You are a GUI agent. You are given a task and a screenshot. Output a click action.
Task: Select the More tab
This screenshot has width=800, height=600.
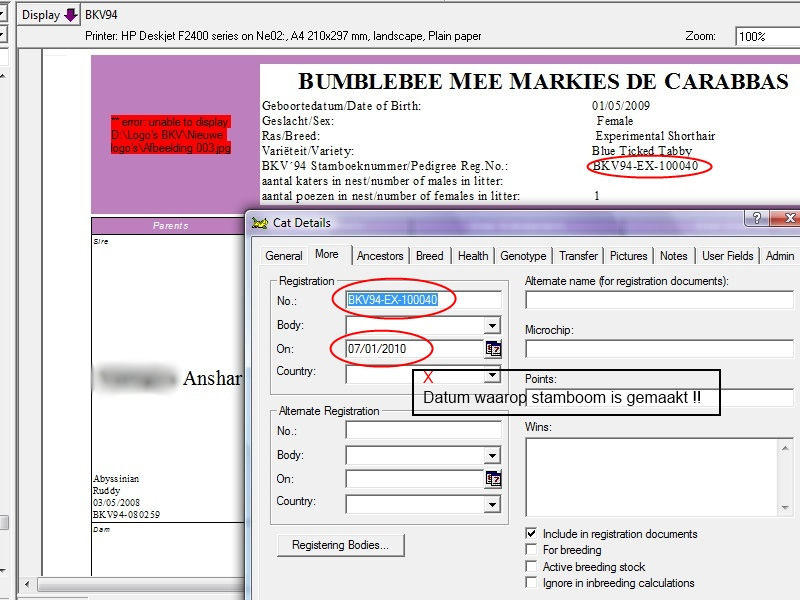coord(327,254)
